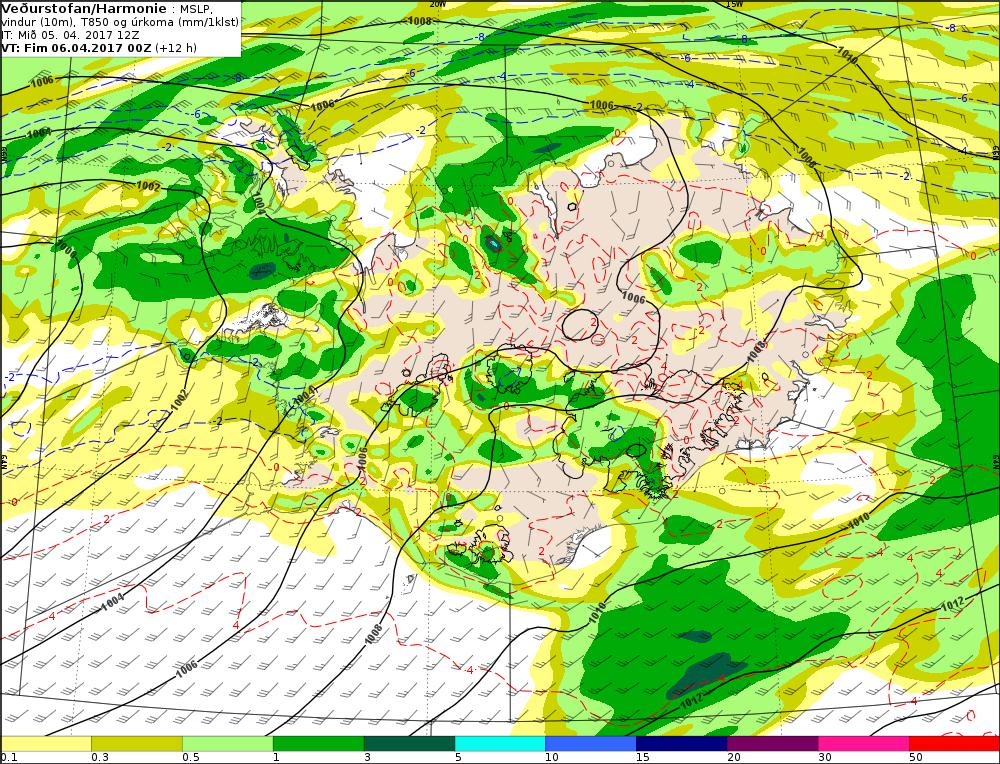Click the '30' legend scale label

pos(825,758)
